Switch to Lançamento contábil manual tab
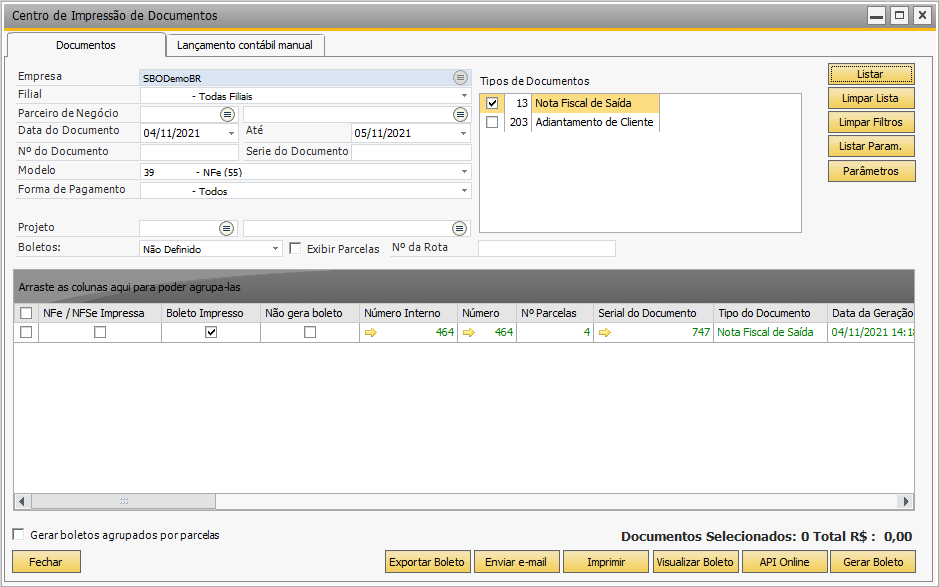The height and width of the screenshot is (587, 940). click(x=245, y=45)
